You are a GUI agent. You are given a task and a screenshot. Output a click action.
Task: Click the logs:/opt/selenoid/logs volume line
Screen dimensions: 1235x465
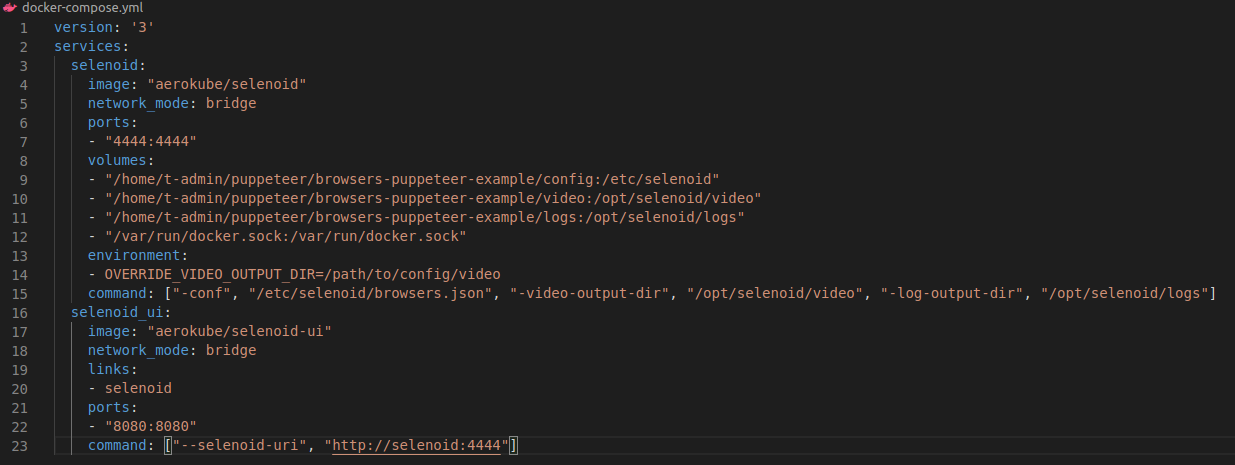pos(425,217)
